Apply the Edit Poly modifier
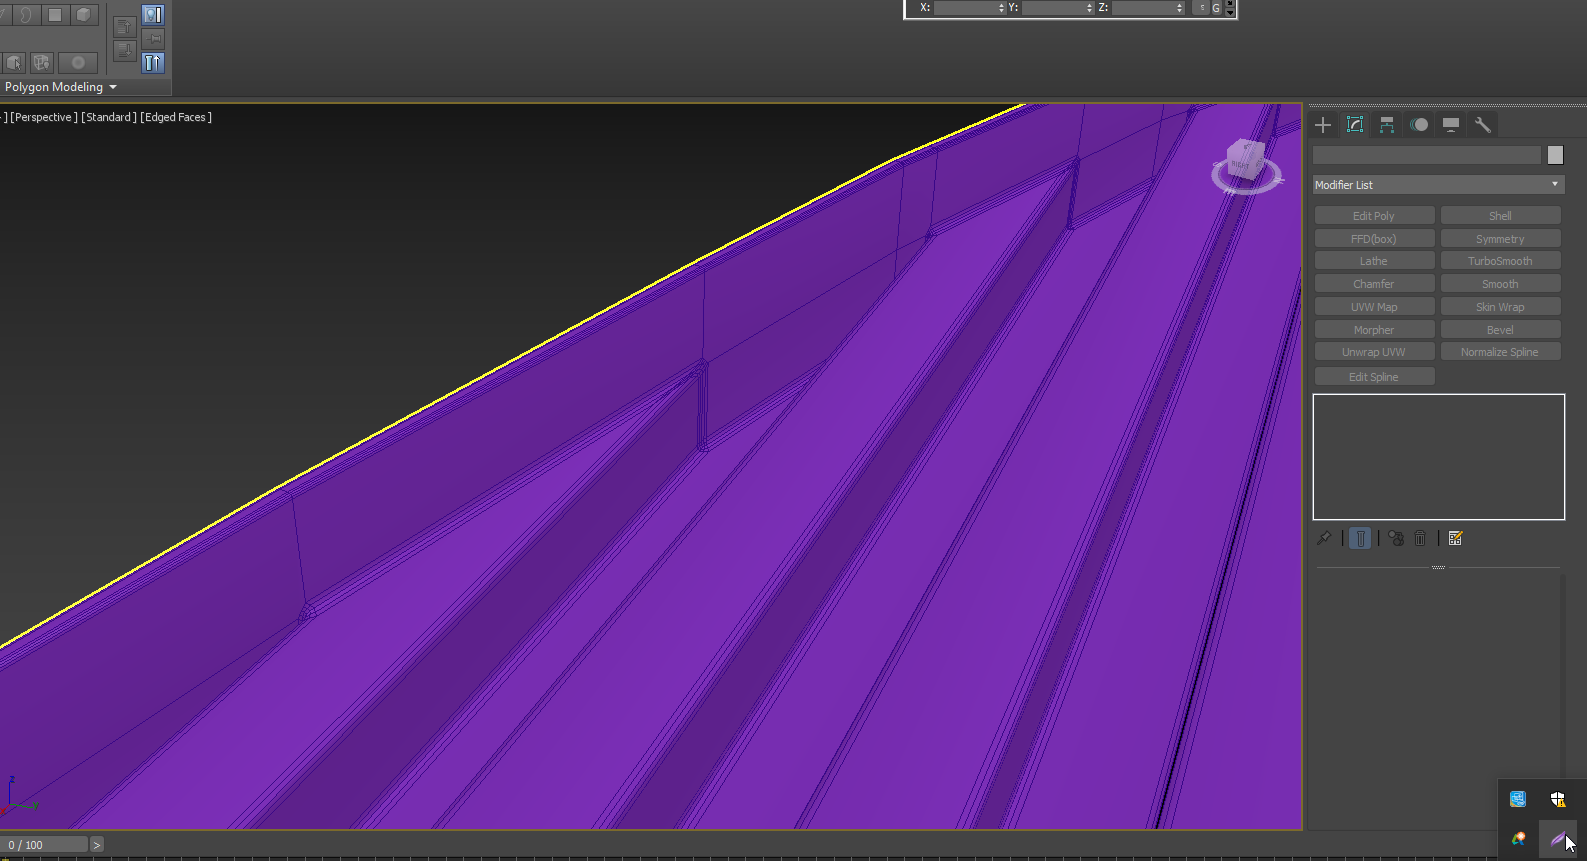Screen dimensions: 1587x861 pos(1374,216)
